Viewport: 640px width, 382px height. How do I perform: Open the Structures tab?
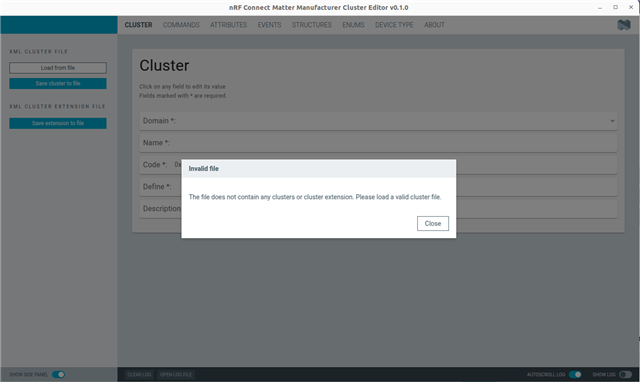[312, 25]
